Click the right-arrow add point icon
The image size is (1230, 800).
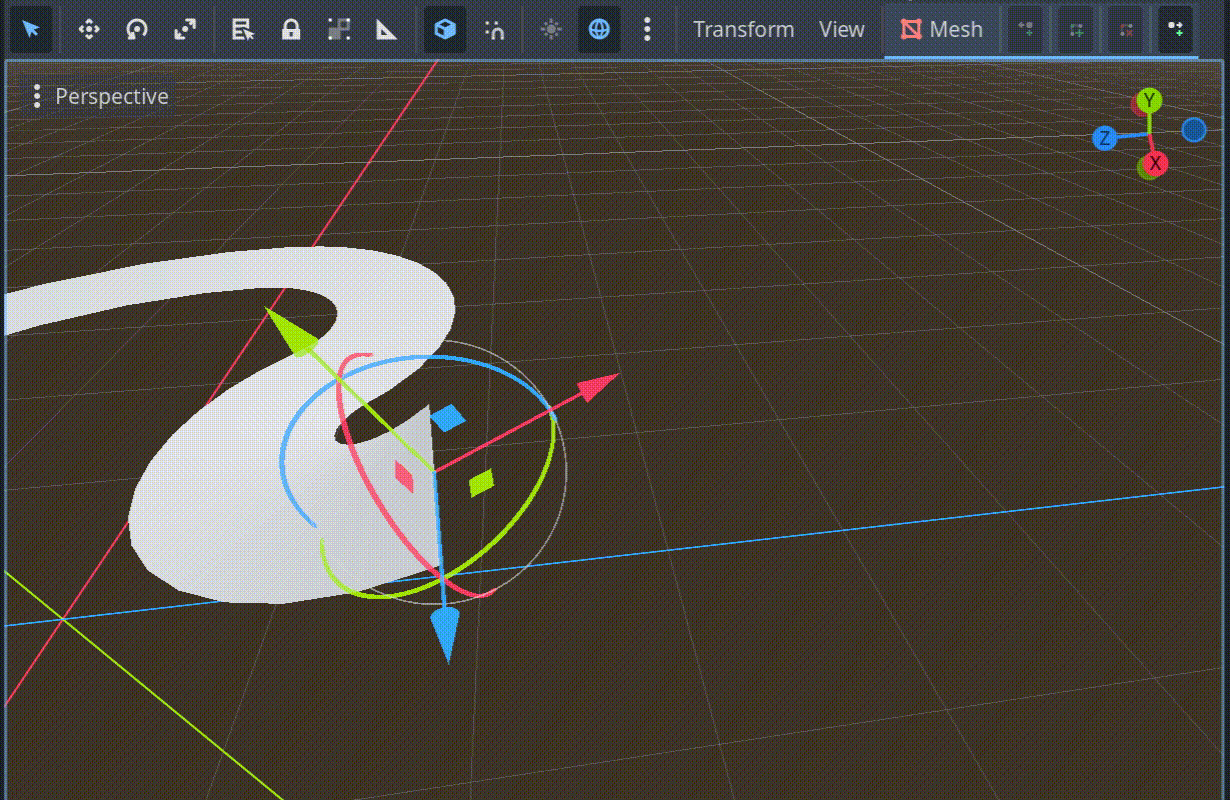click(1176, 29)
